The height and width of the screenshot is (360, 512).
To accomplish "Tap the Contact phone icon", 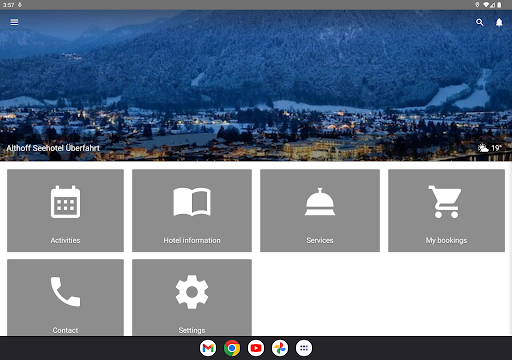I will 65,291.
